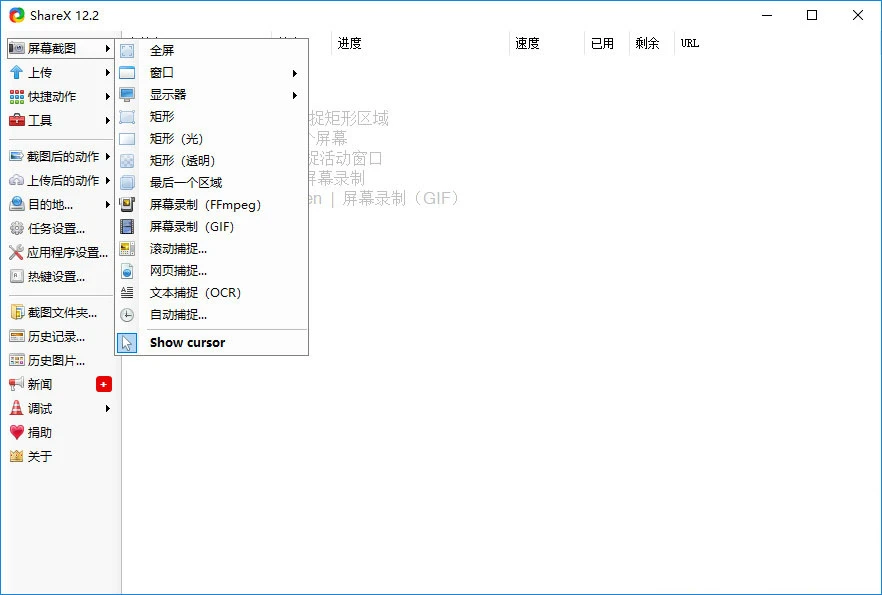The width and height of the screenshot is (882, 595).
Task: Expand the 上传 submenu arrow
Action: coord(107,73)
